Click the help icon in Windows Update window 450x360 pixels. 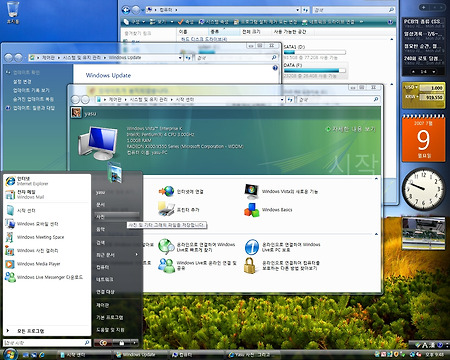pyautogui.click(x=275, y=68)
